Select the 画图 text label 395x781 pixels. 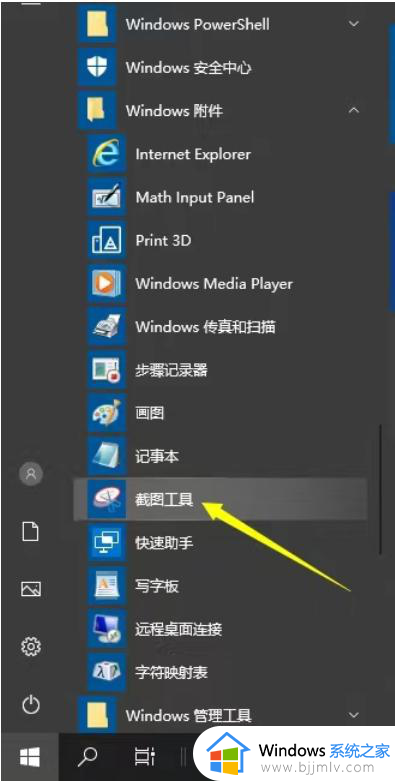pos(150,413)
